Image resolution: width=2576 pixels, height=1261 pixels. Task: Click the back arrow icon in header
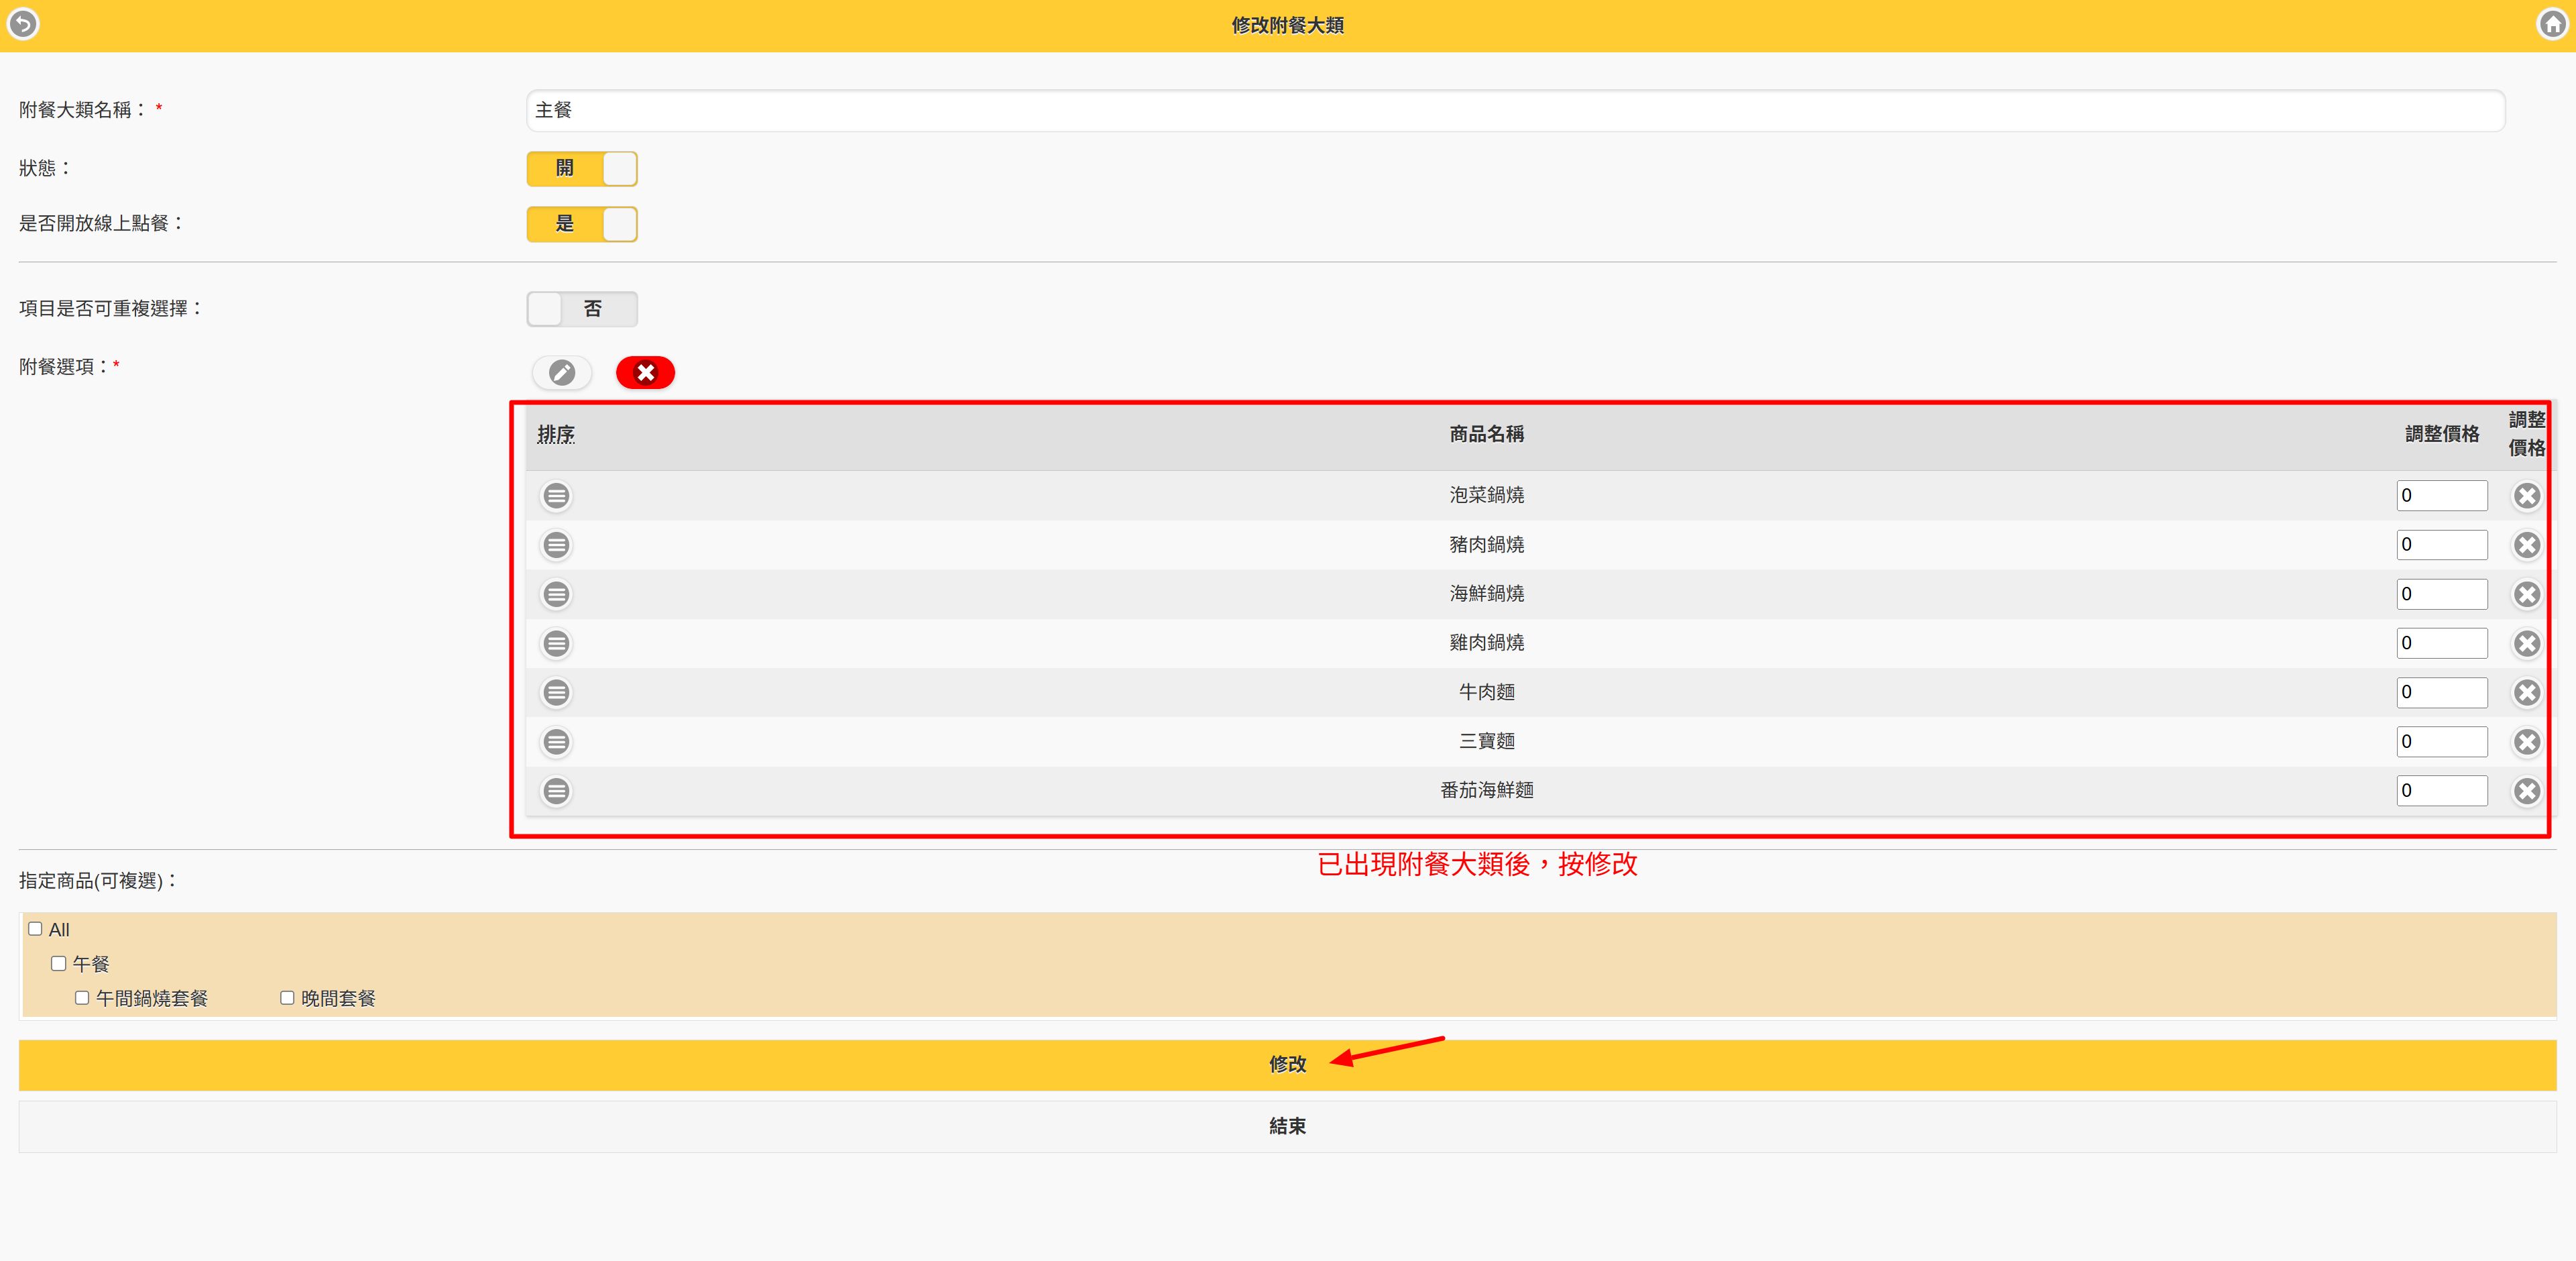23,24
